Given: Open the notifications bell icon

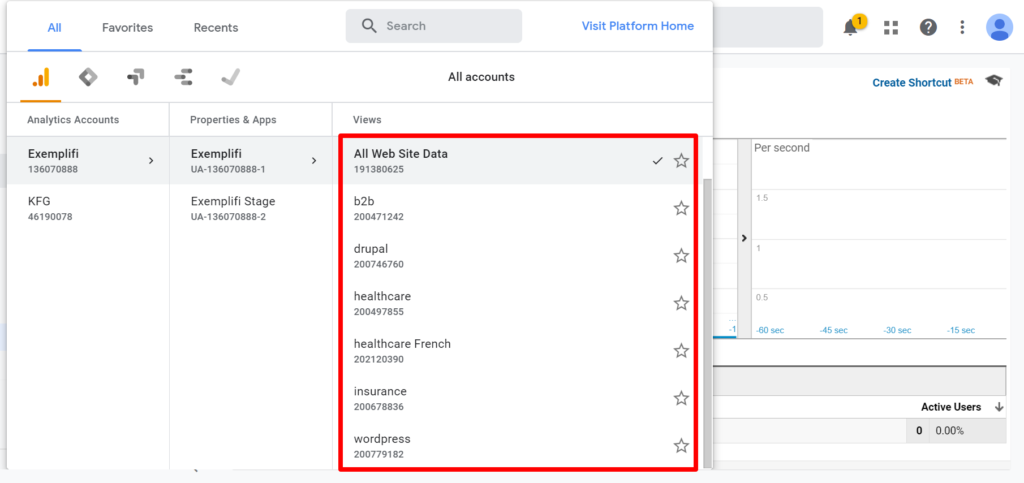Looking at the screenshot, I should (x=851, y=27).
